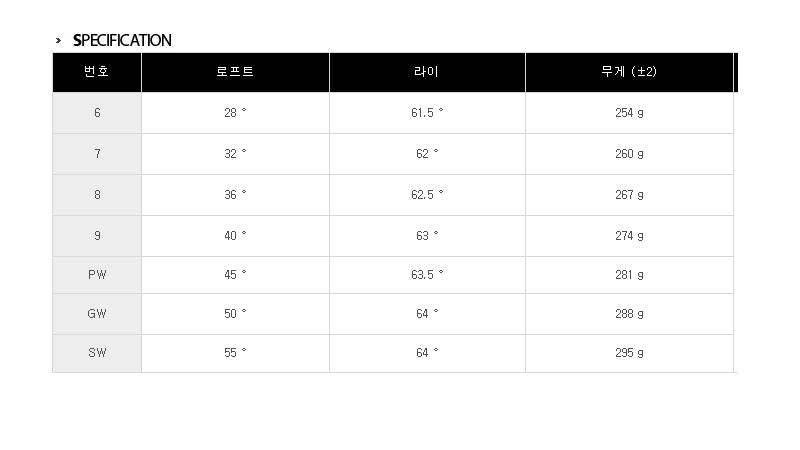Image resolution: width=800 pixels, height=450 pixels.
Task: Click the GW row label cell
Action: click(x=97, y=313)
